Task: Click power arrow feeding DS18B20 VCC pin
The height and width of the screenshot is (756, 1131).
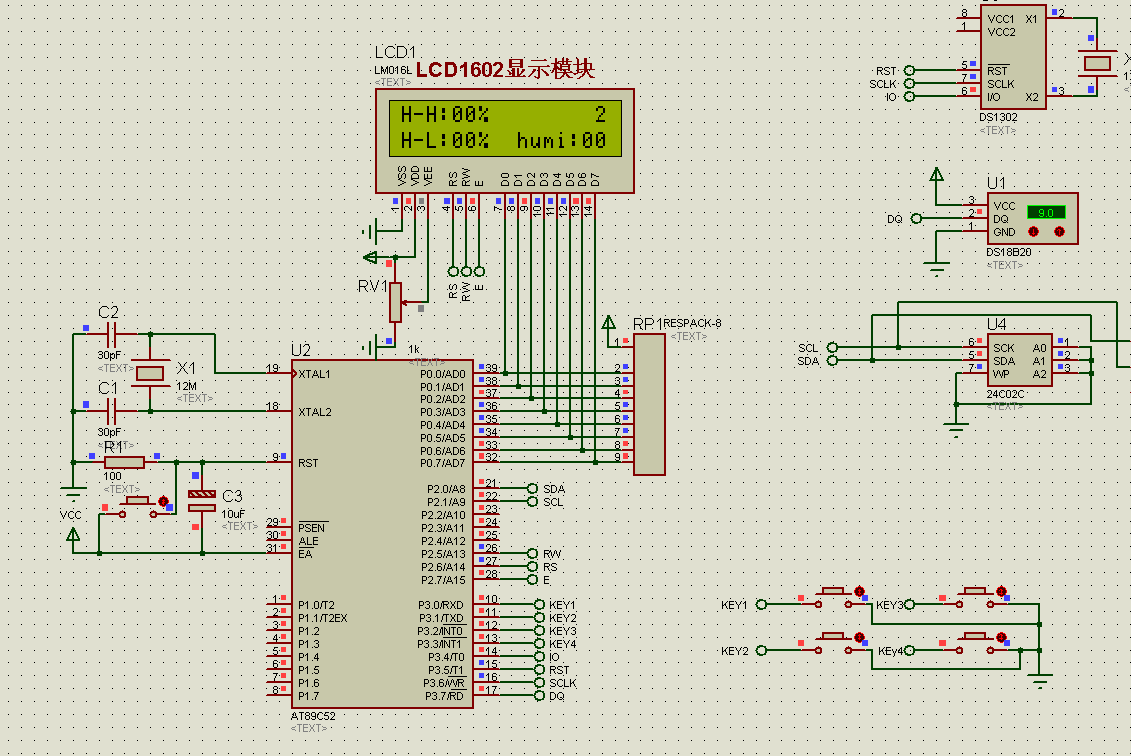Action: pyautogui.click(x=936, y=174)
